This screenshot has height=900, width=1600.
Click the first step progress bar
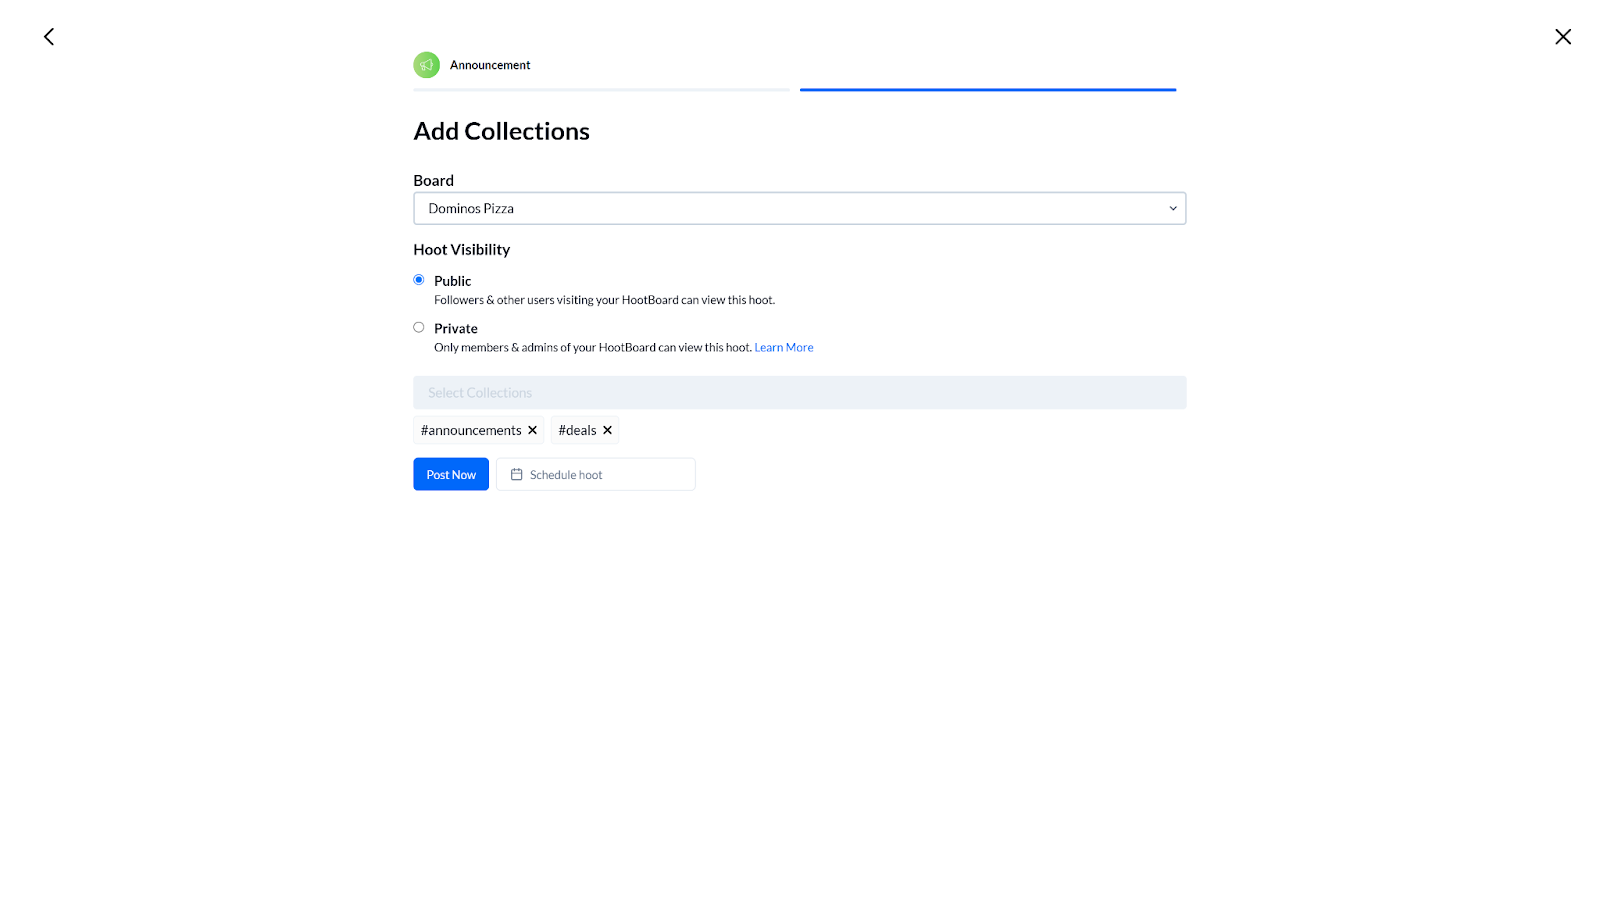[601, 90]
